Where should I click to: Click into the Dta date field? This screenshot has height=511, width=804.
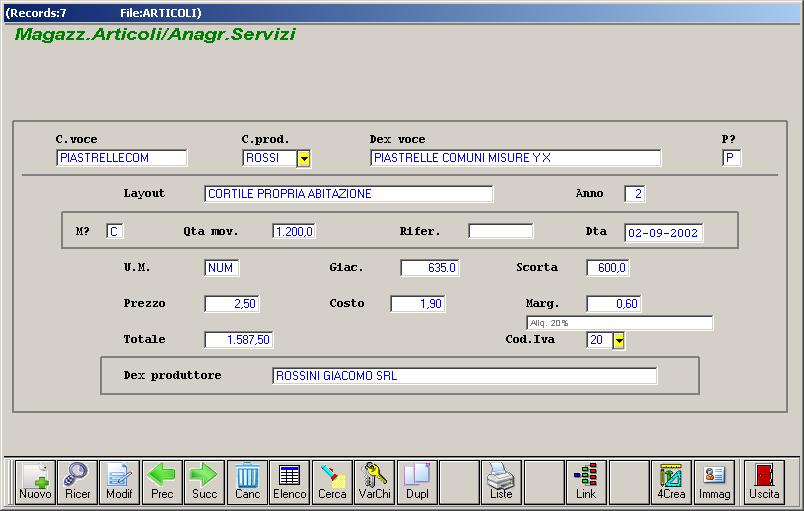point(663,232)
